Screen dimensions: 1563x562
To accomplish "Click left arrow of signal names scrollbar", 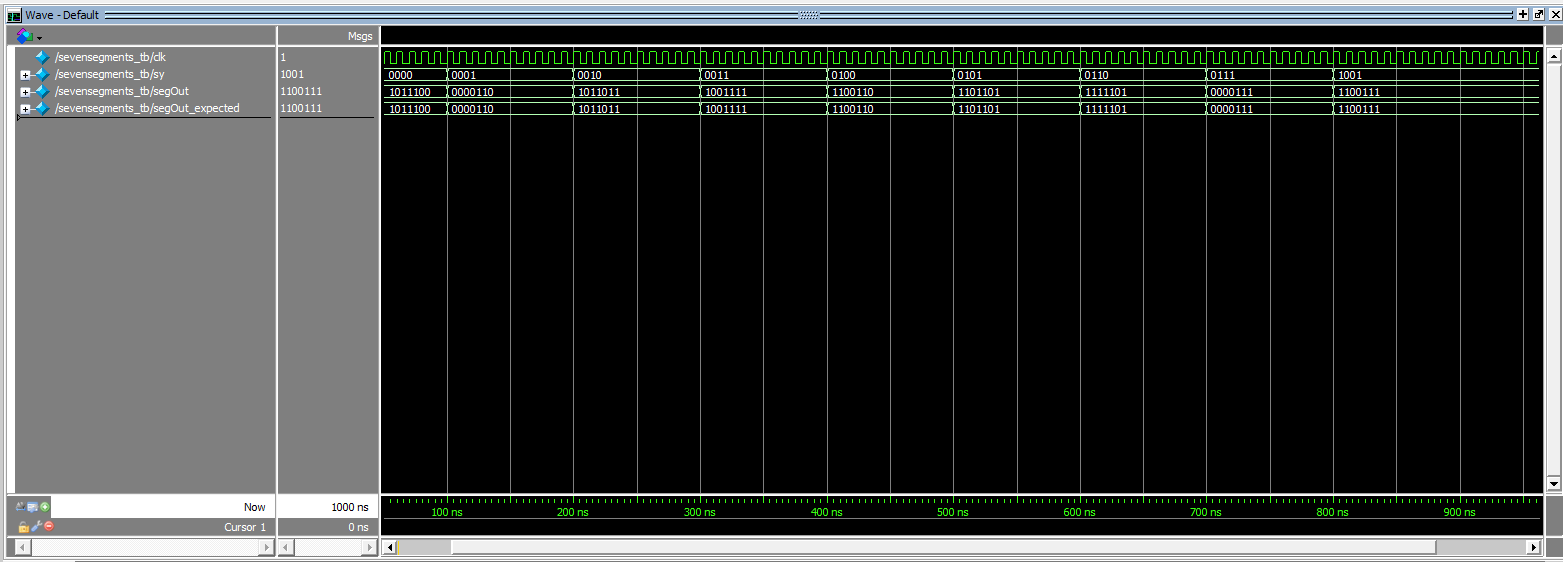I will [x=23, y=547].
